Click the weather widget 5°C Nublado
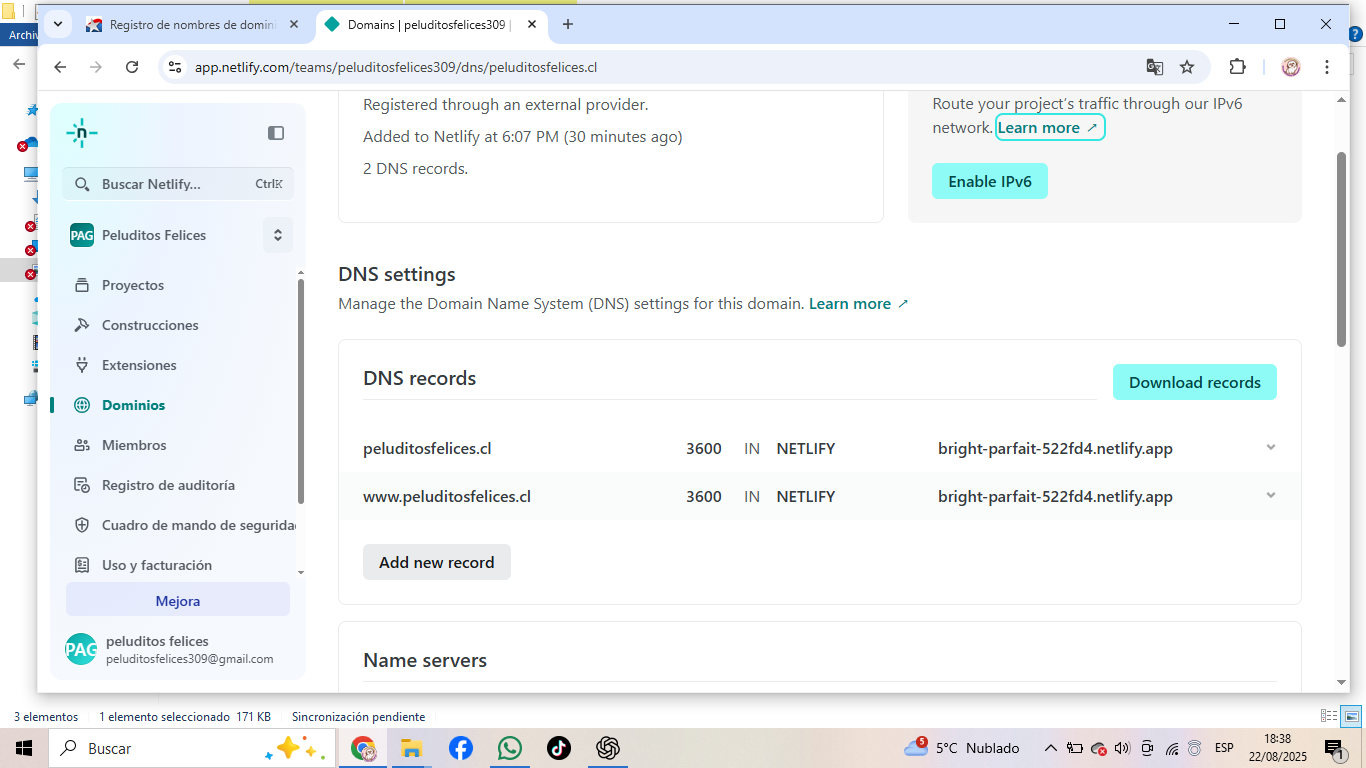 (x=962, y=748)
